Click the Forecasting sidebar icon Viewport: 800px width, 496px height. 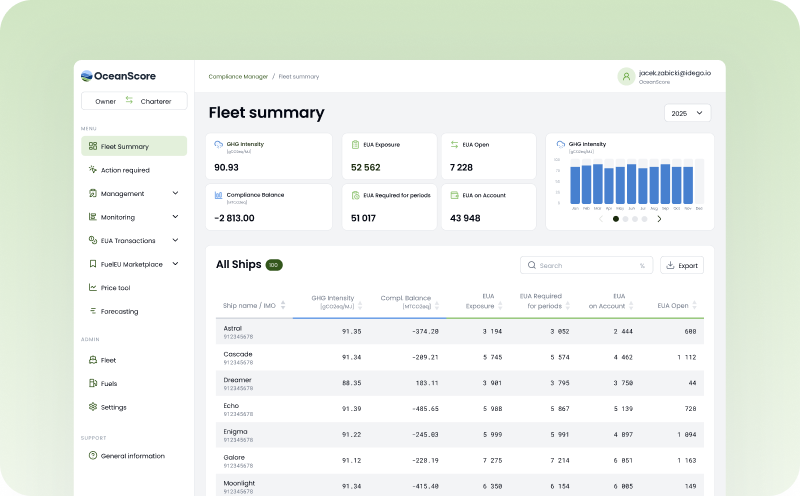coord(92,311)
